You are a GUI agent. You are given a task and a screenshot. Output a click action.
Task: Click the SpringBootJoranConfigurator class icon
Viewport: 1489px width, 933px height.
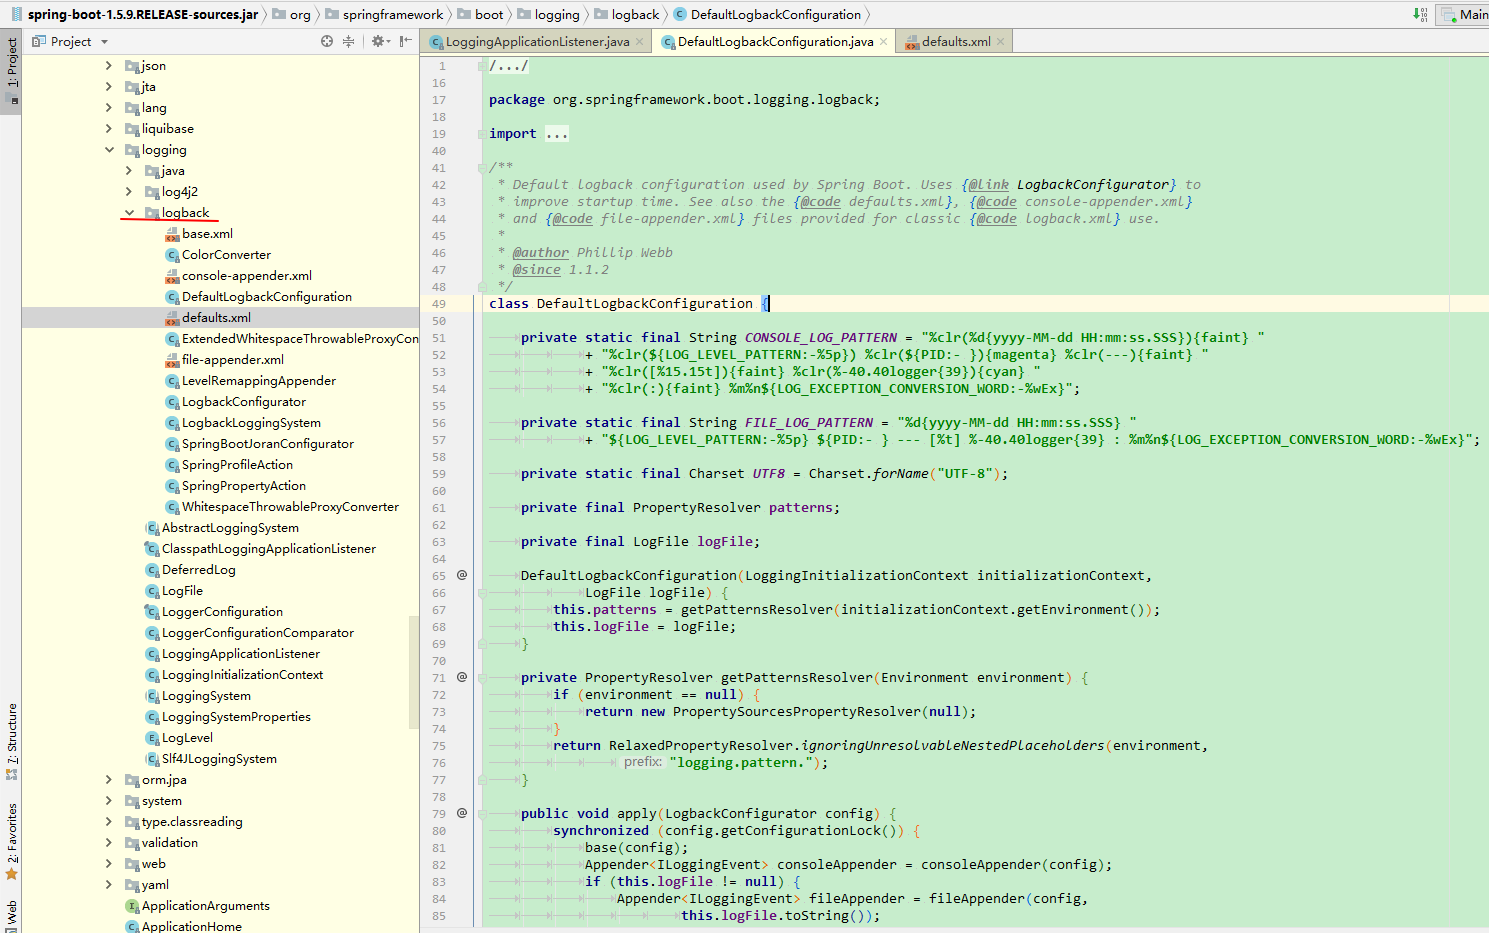click(x=172, y=443)
